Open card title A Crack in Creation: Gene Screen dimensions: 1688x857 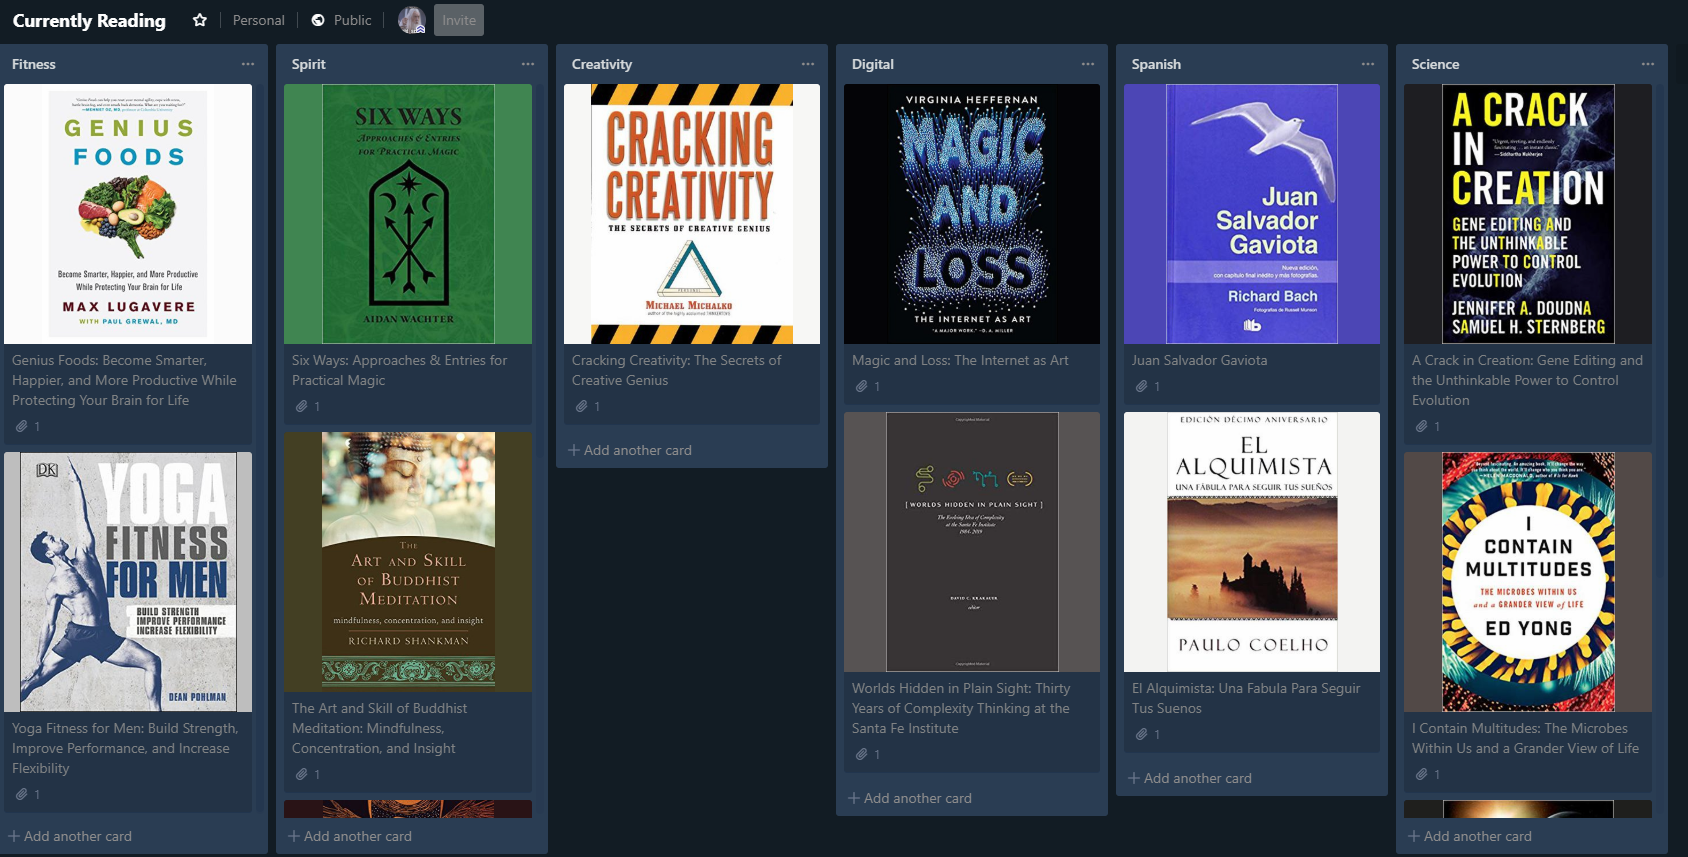click(1527, 380)
